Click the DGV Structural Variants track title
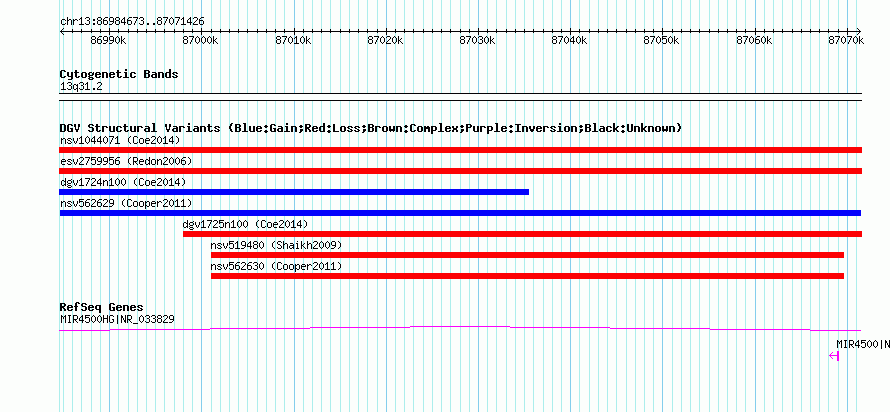890x412 pixels. click(x=371, y=128)
